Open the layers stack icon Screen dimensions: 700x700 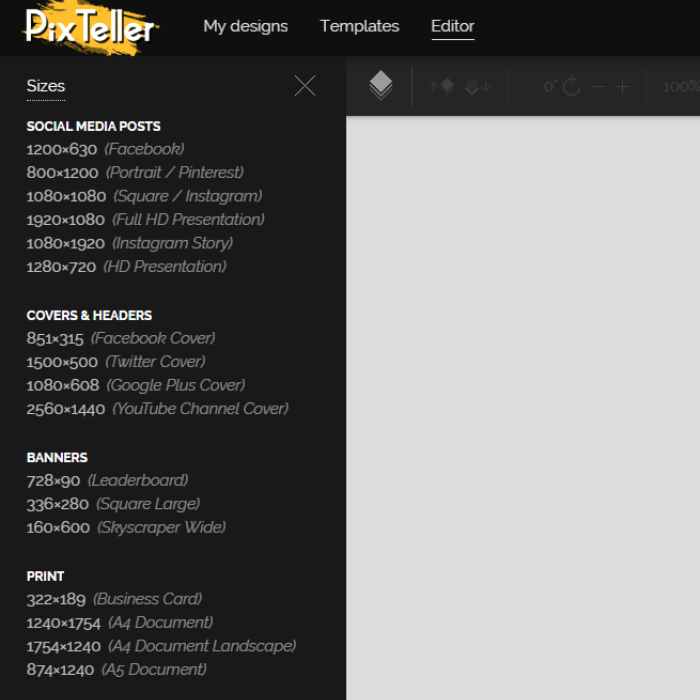pos(381,85)
